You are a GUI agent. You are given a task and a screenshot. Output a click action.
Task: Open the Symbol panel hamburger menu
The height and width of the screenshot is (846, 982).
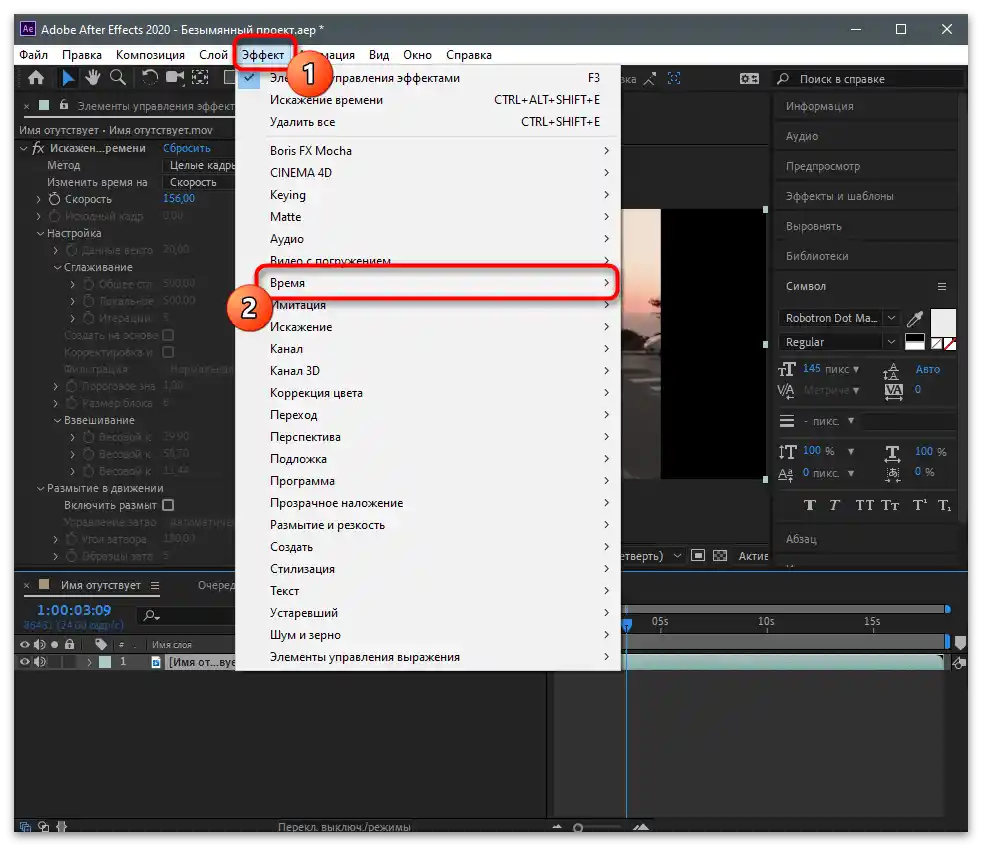click(x=941, y=286)
